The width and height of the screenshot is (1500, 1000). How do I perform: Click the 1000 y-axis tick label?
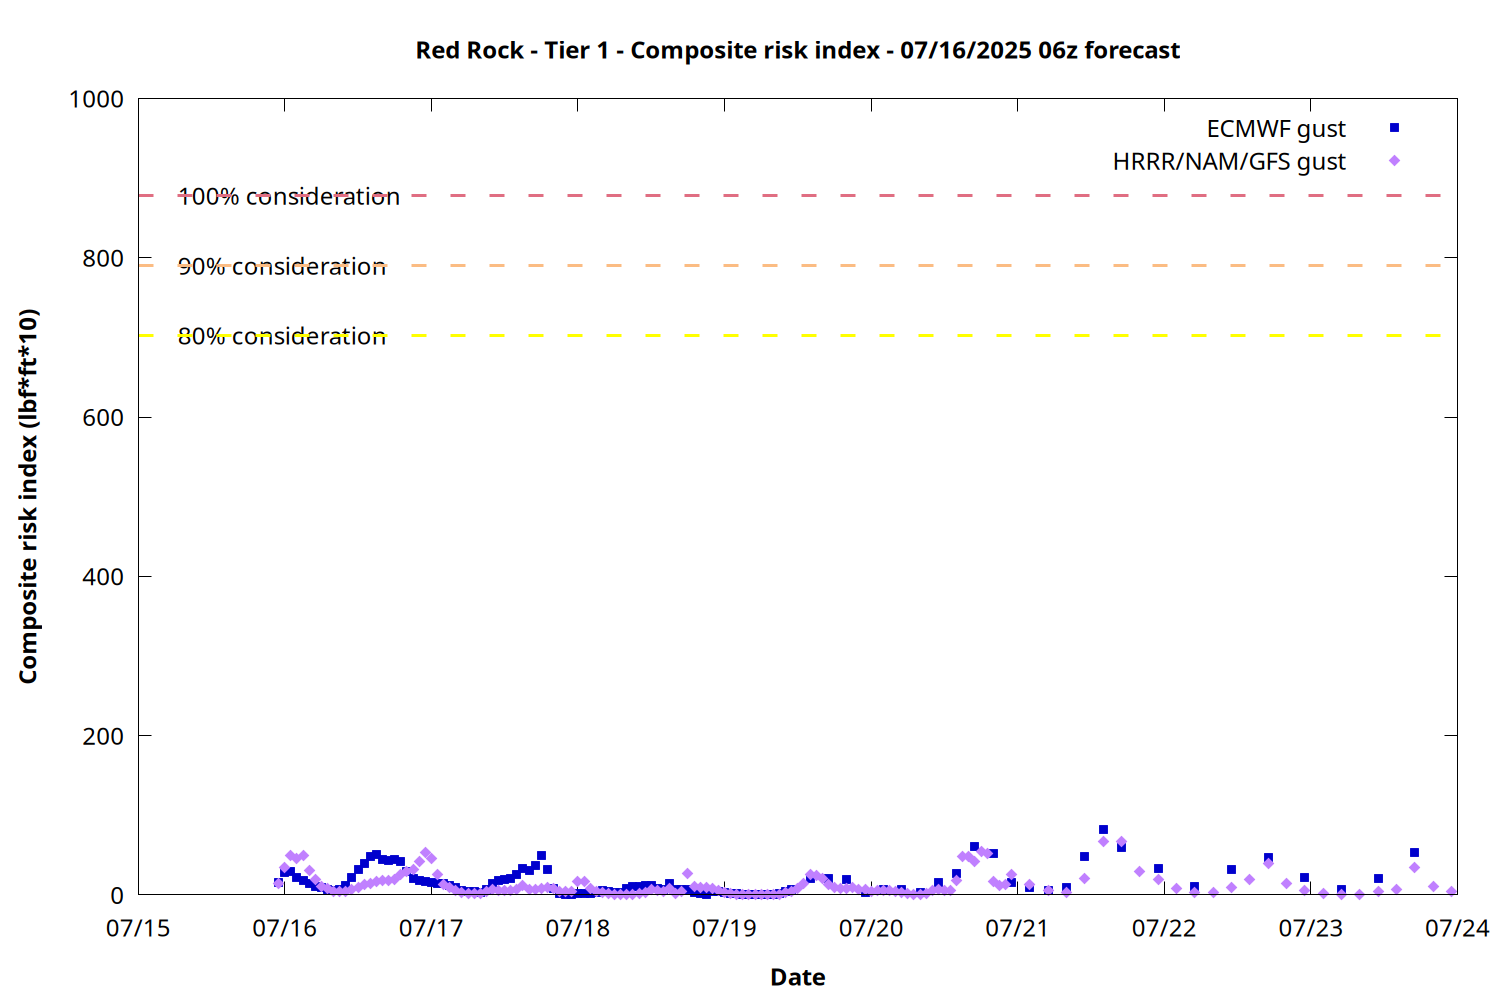click(x=96, y=99)
